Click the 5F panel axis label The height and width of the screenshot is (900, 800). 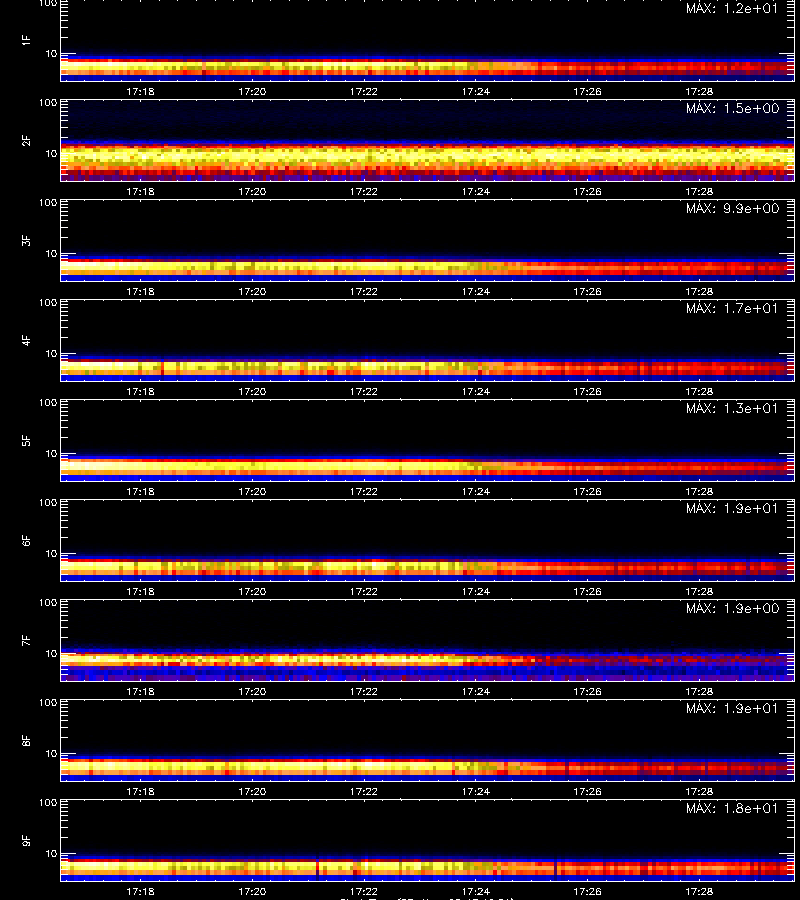pos(26,440)
